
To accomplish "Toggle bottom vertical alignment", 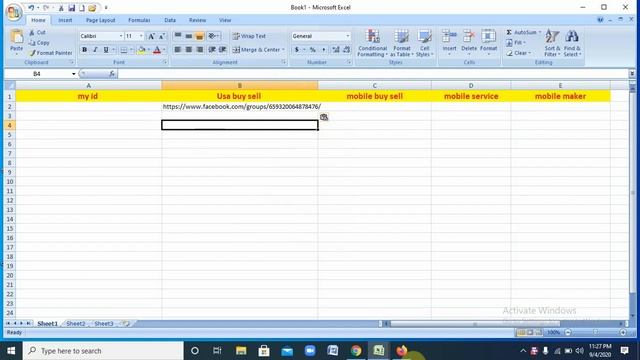I will pos(200,36).
